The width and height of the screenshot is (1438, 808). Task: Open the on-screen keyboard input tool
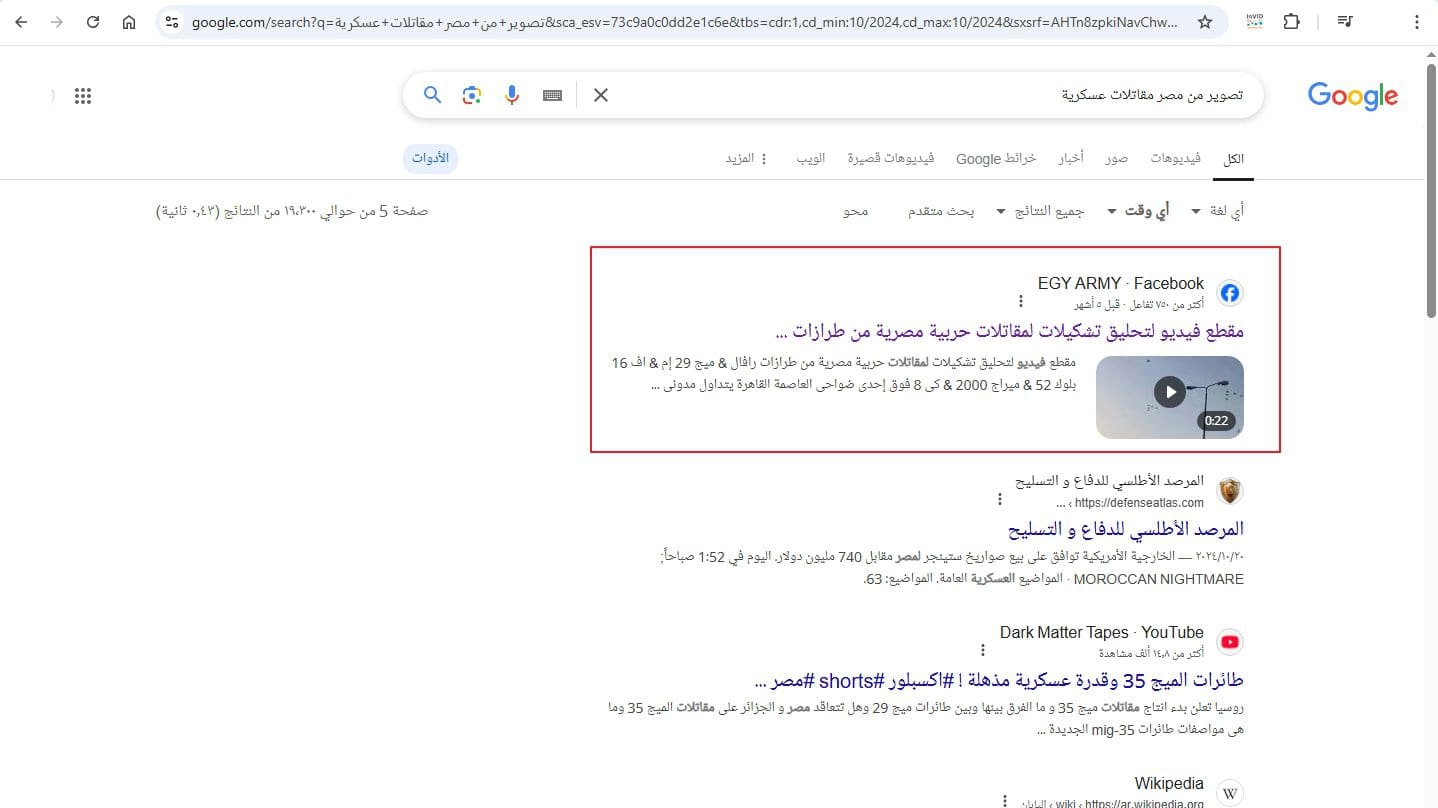pyautogui.click(x=552, y=95)
